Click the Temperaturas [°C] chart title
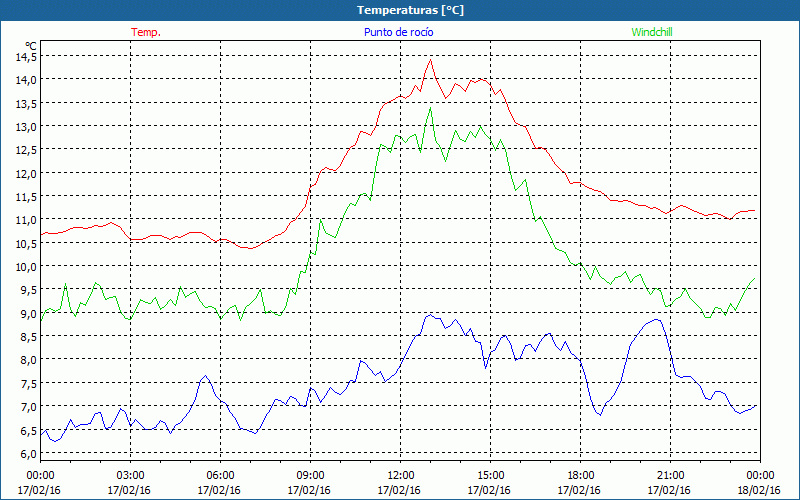The image size is (800, 500). (x=410, y=10)
